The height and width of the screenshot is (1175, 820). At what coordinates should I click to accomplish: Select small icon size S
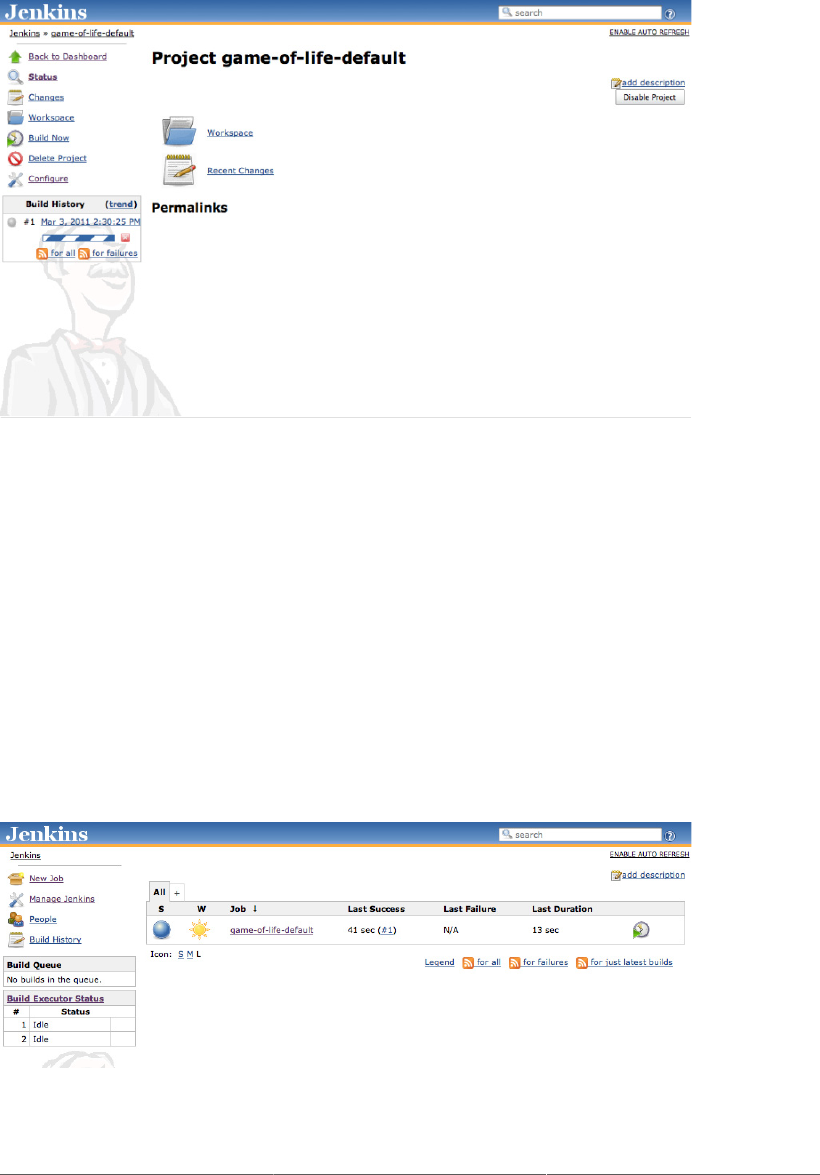181,954
